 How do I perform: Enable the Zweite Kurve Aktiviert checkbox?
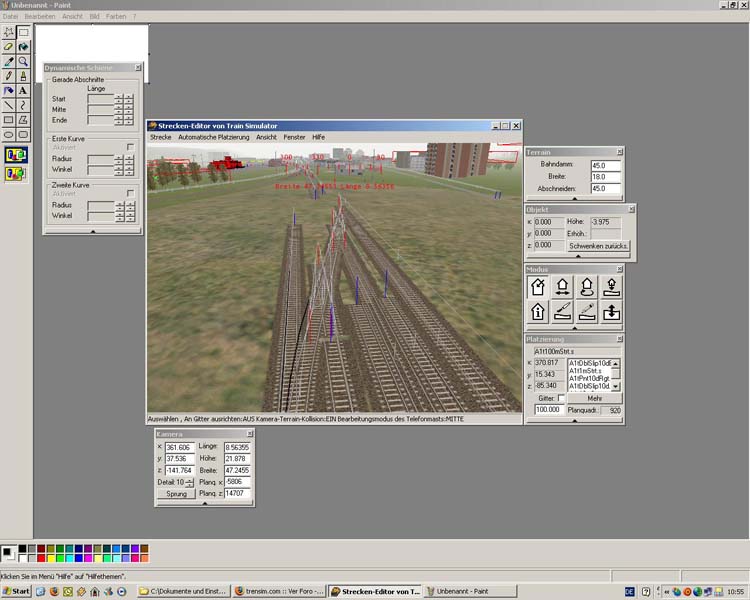[130, 193]
